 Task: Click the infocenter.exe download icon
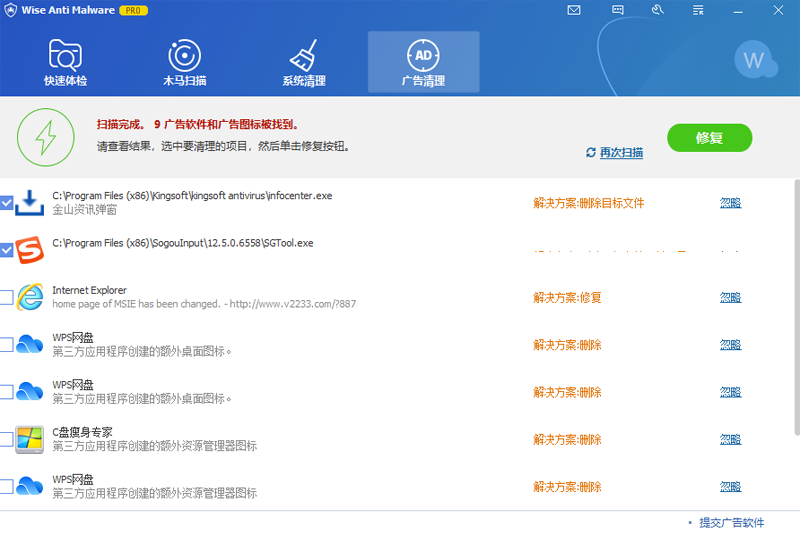point(29,202)
